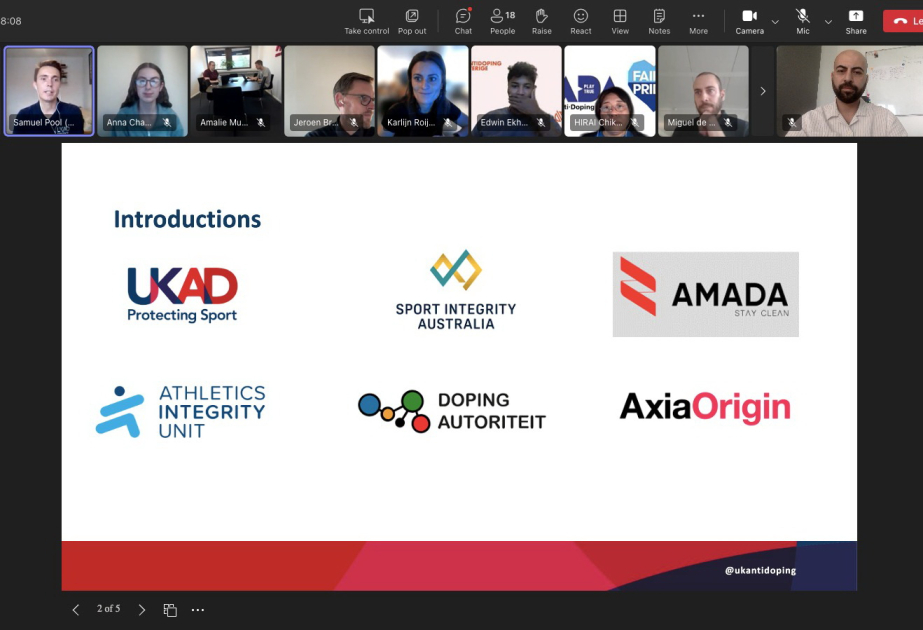Click the Introductions slide heading
The height and width of the screenshot is (630, 923).
187,219
